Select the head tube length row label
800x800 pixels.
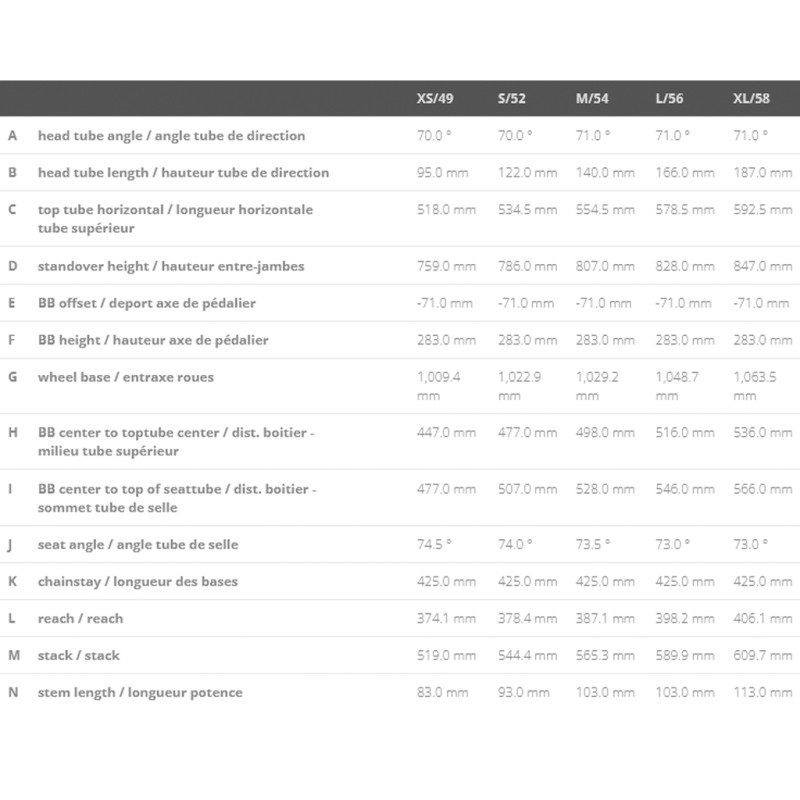(x=183, y=172)
